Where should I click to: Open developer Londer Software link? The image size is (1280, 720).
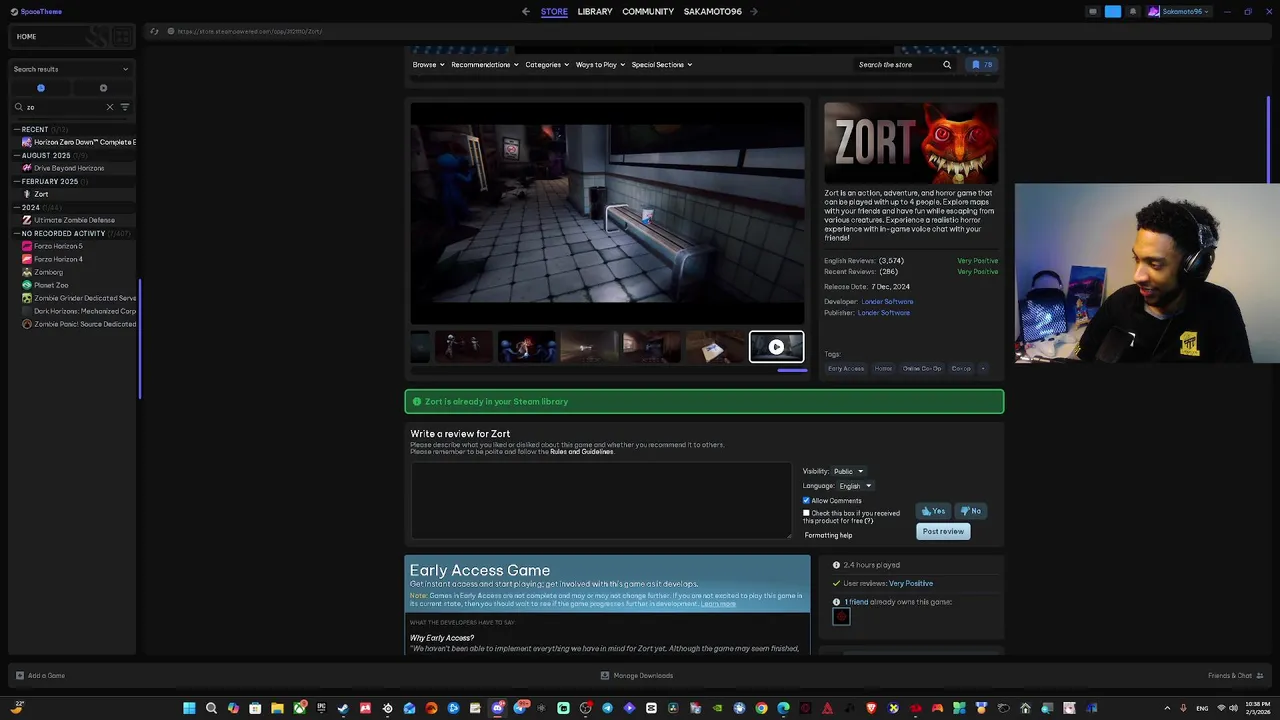coord(887,301)
